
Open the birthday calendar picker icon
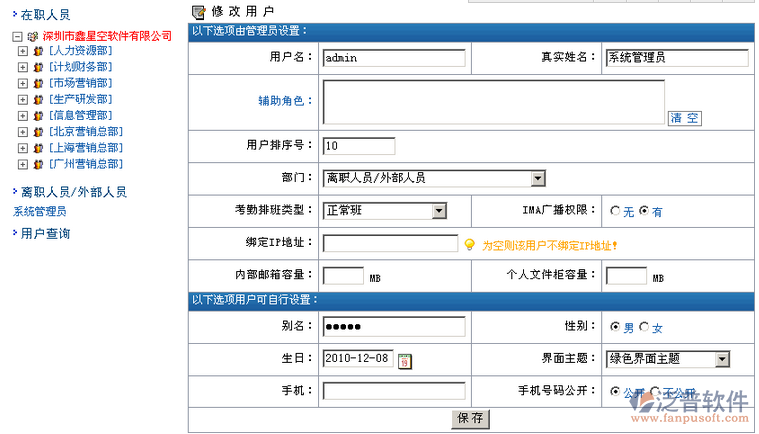[405, 361]
